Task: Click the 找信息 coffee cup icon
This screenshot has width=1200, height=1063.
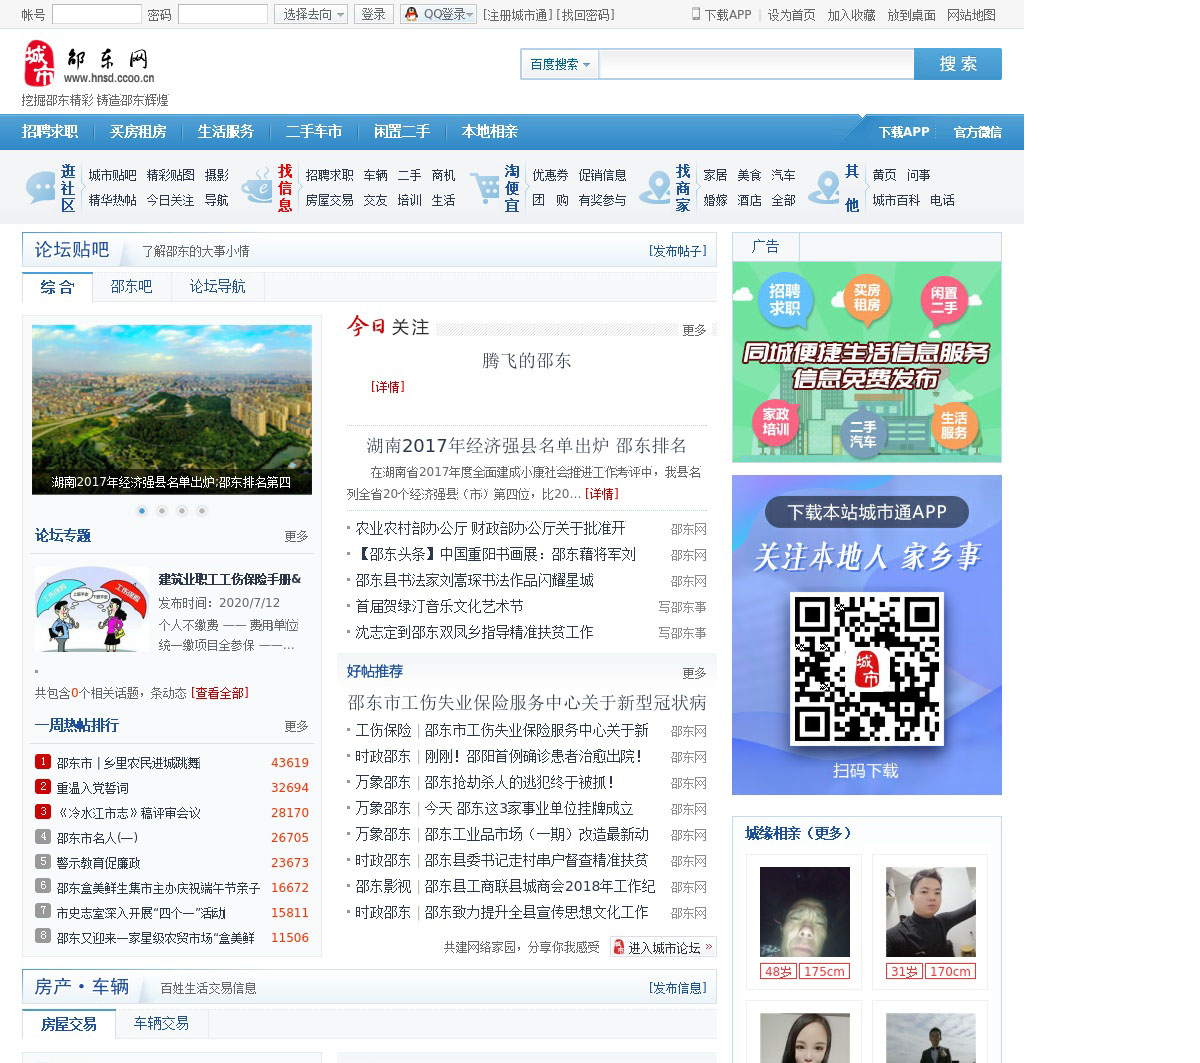Action: pos(257,188)
